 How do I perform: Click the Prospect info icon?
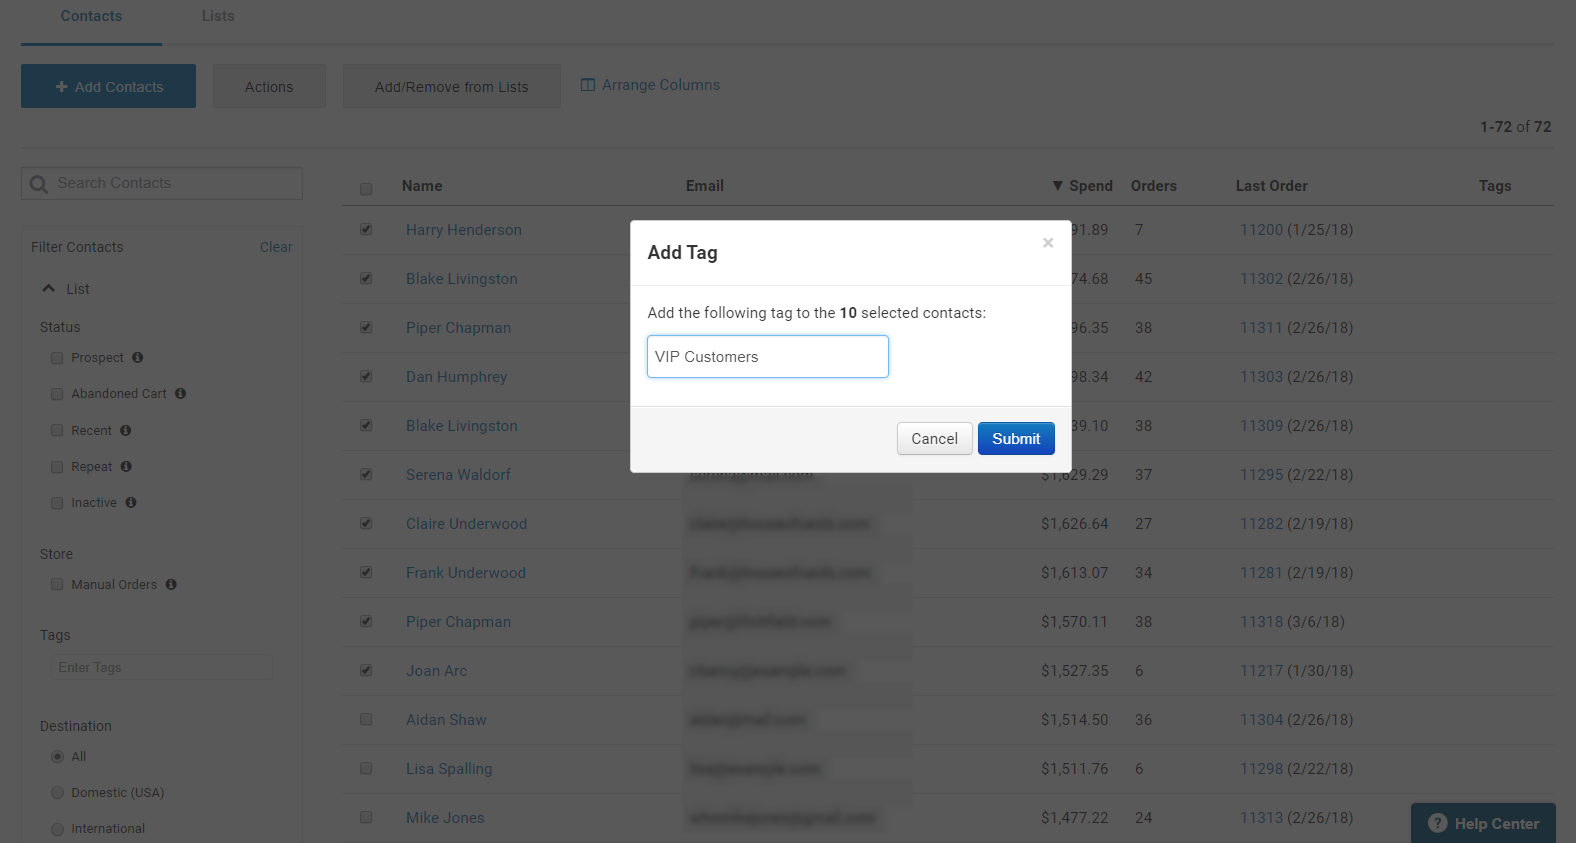pos(138,357)
